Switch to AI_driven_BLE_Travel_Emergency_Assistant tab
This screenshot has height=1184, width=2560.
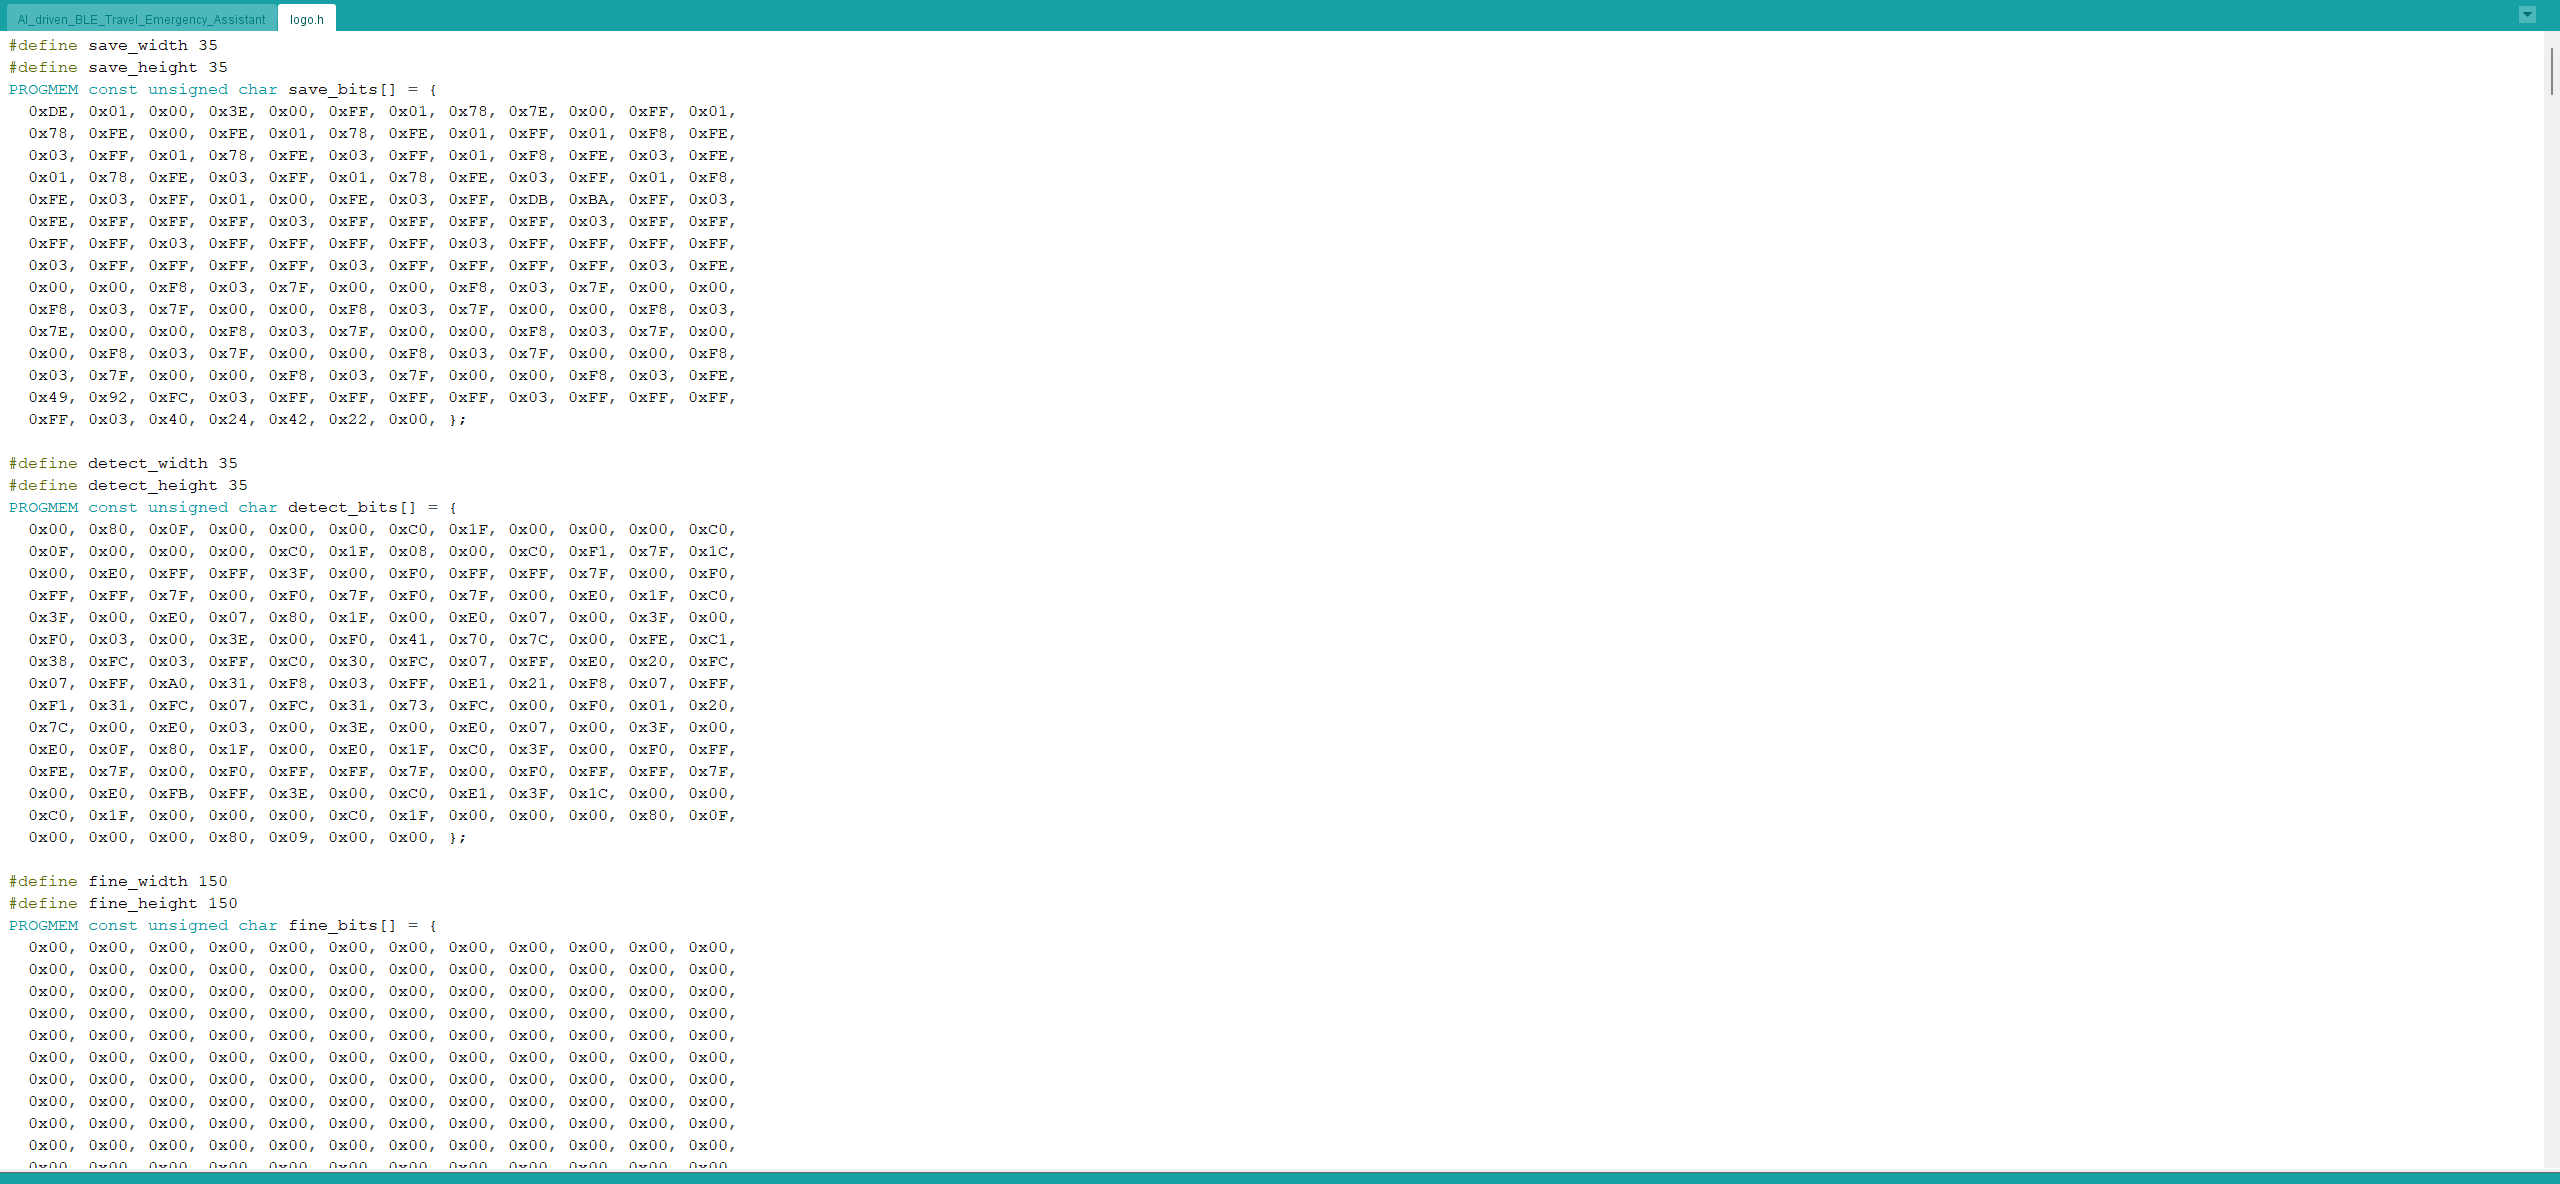141,20
